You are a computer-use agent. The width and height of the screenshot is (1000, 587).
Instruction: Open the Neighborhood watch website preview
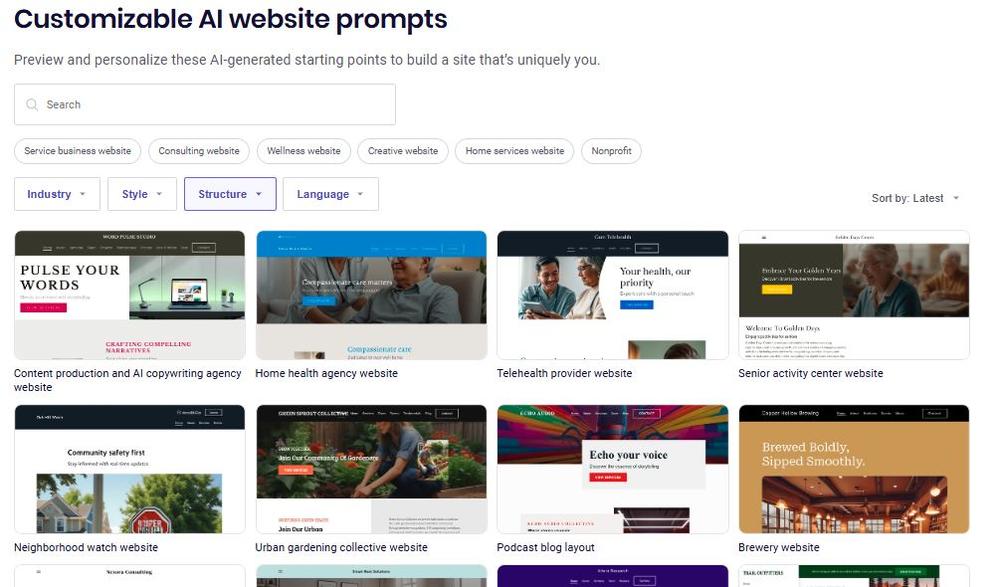(129, 469)
